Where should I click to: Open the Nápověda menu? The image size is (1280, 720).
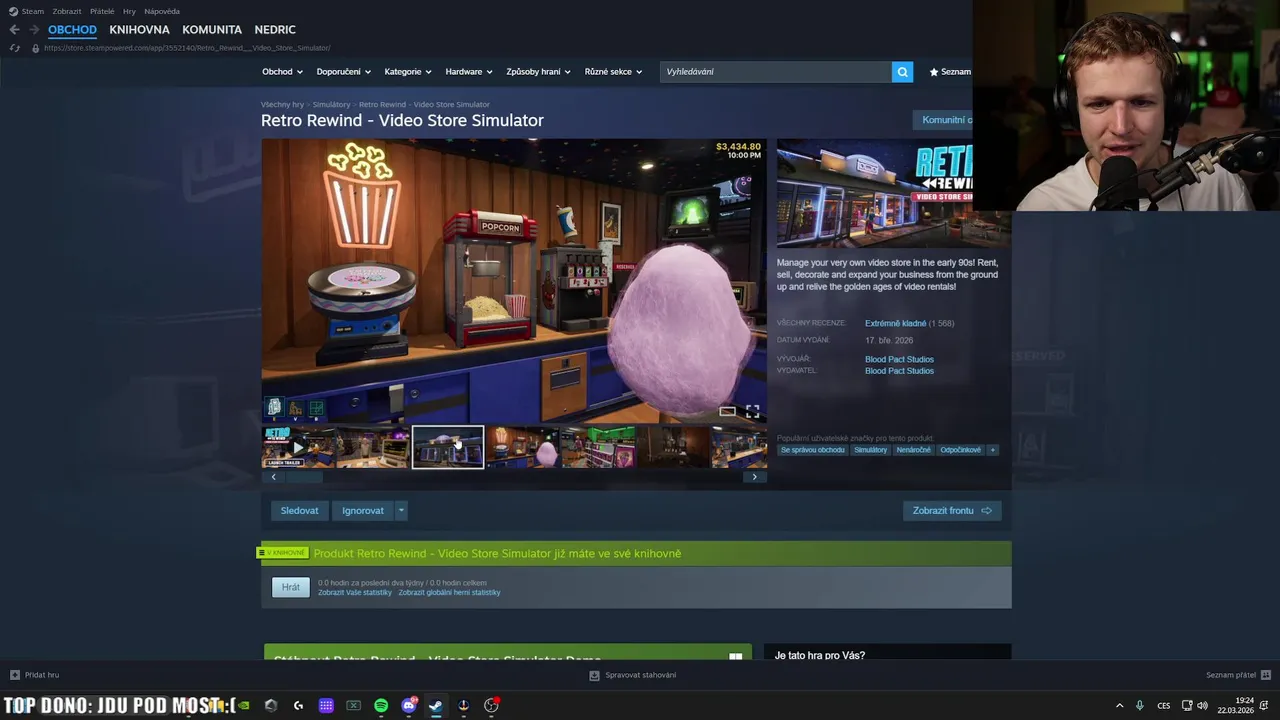pos(162,11)
